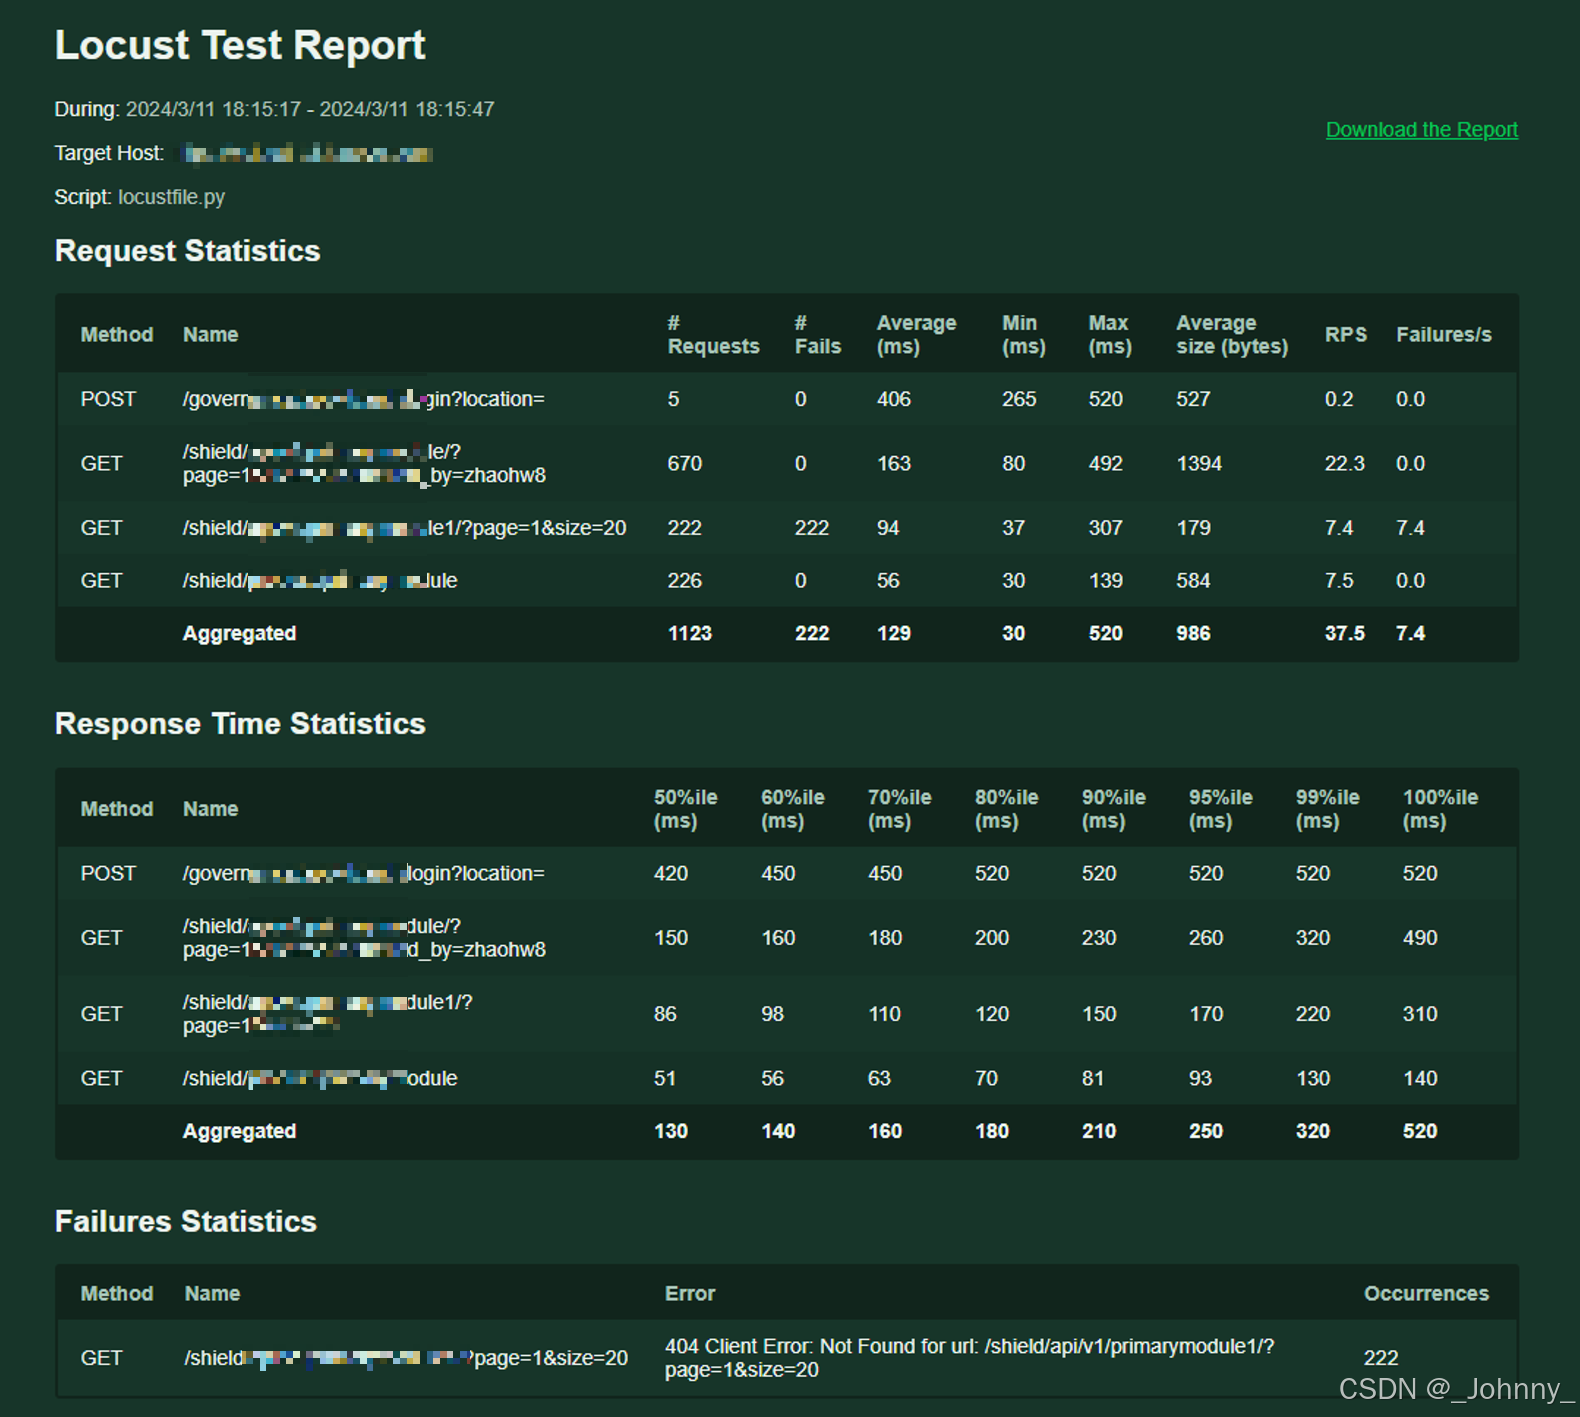Click the login?location= name in Response Time Statistics
1580x1417 pixels.
click(x=364, y=874)
